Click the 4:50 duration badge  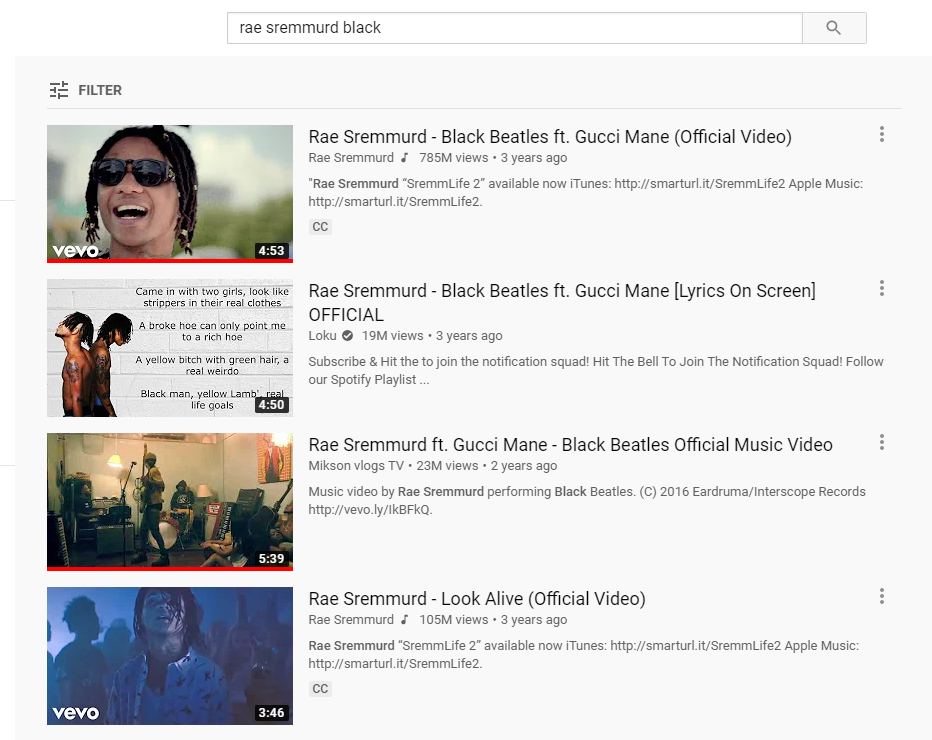[272, 405]
